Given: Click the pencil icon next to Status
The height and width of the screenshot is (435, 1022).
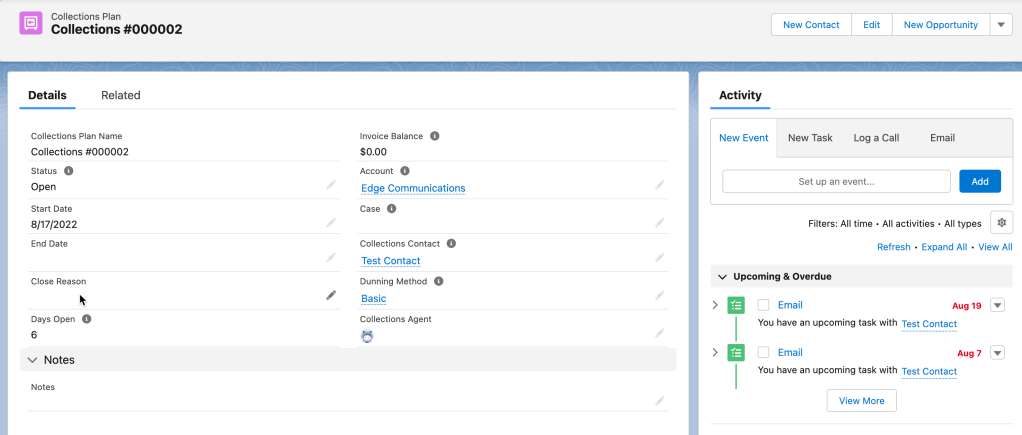Looking at the screenshot, I should (x=331, y=186).
